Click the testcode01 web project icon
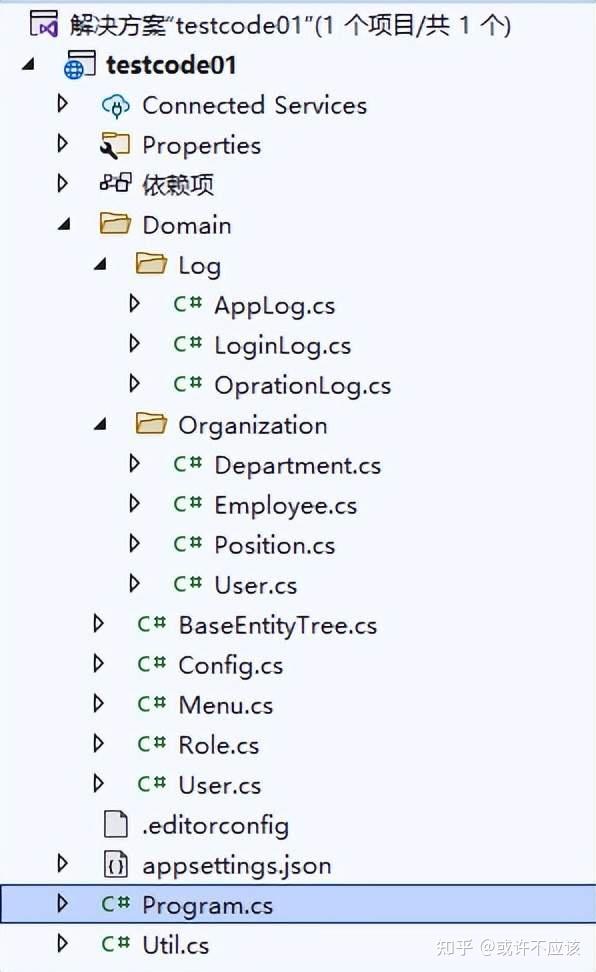The height and width of the screenshot is (972, 596). click(x=79, y=66)
